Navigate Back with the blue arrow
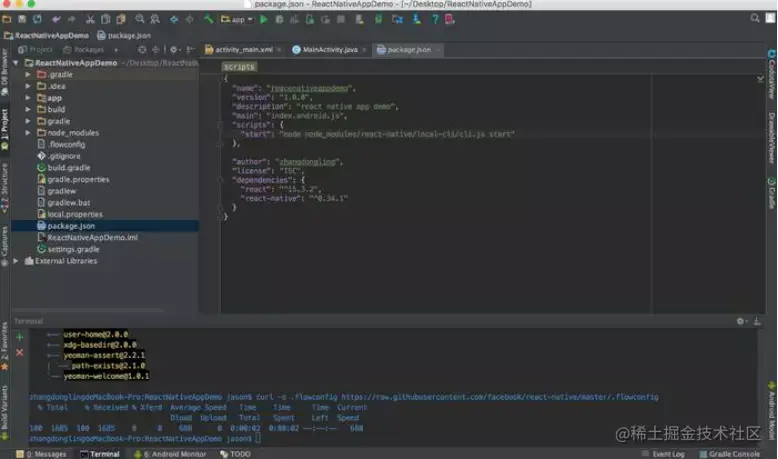 (174, 19)
